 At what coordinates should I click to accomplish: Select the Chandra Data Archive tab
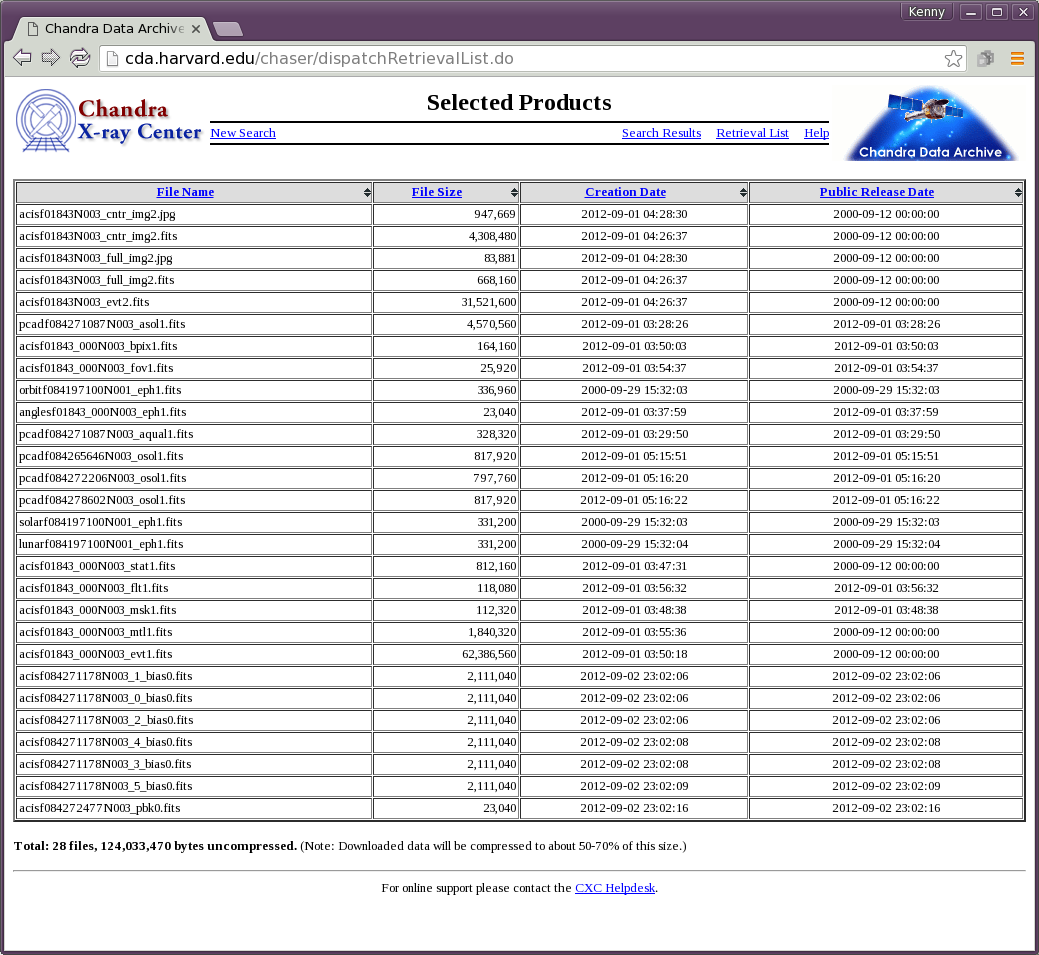[x=113, y=28]
